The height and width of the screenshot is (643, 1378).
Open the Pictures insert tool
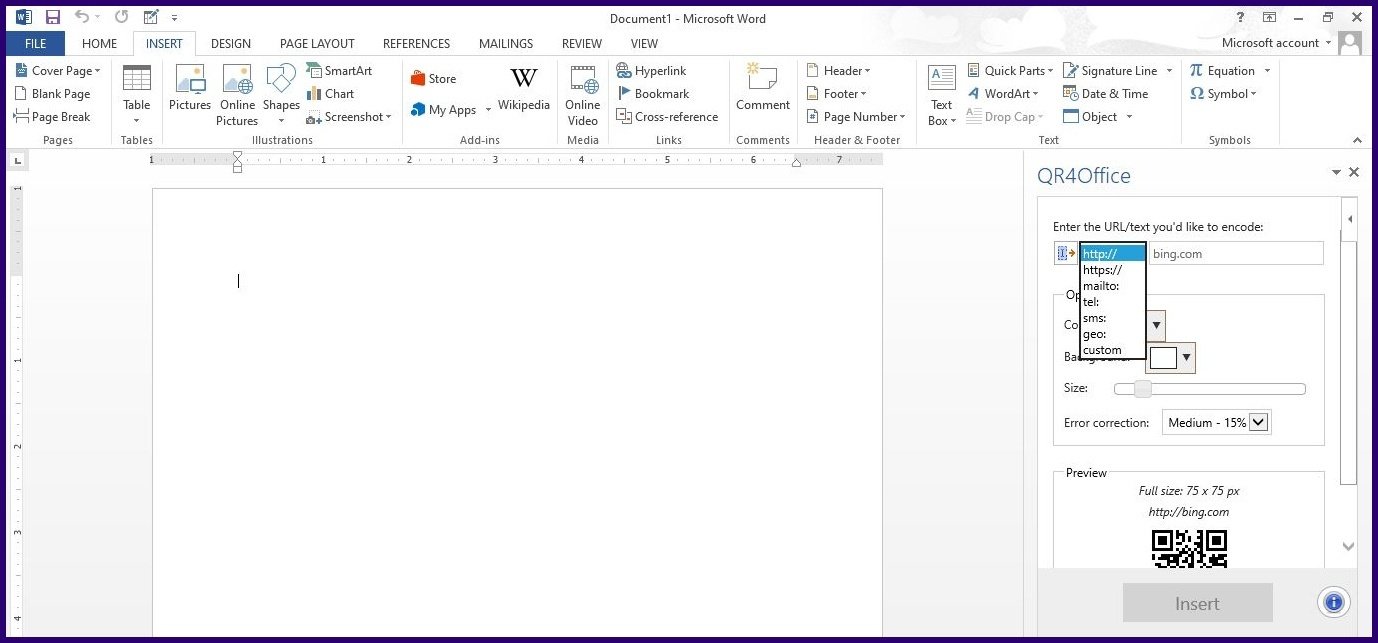click(x=189, y=93)
